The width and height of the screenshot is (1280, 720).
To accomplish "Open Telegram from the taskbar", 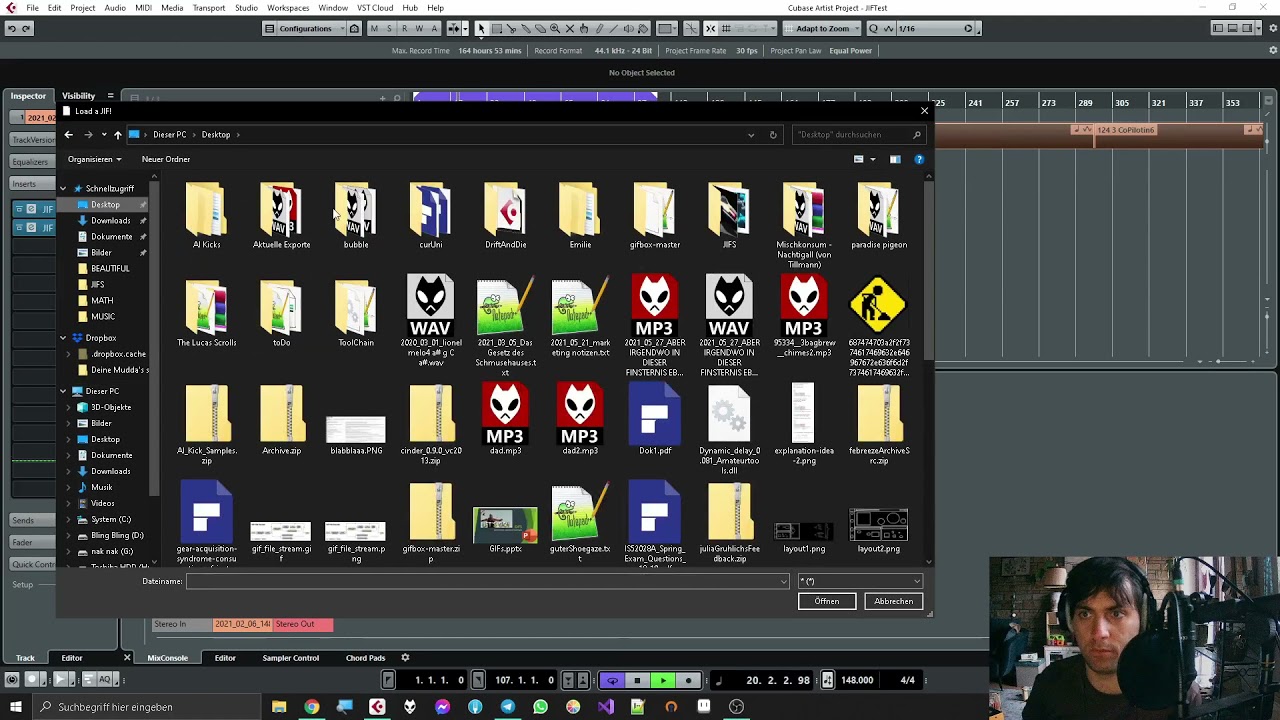I will point(508,707).
